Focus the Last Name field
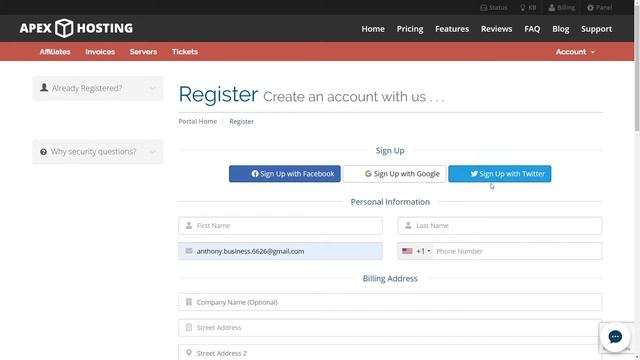 500,226
